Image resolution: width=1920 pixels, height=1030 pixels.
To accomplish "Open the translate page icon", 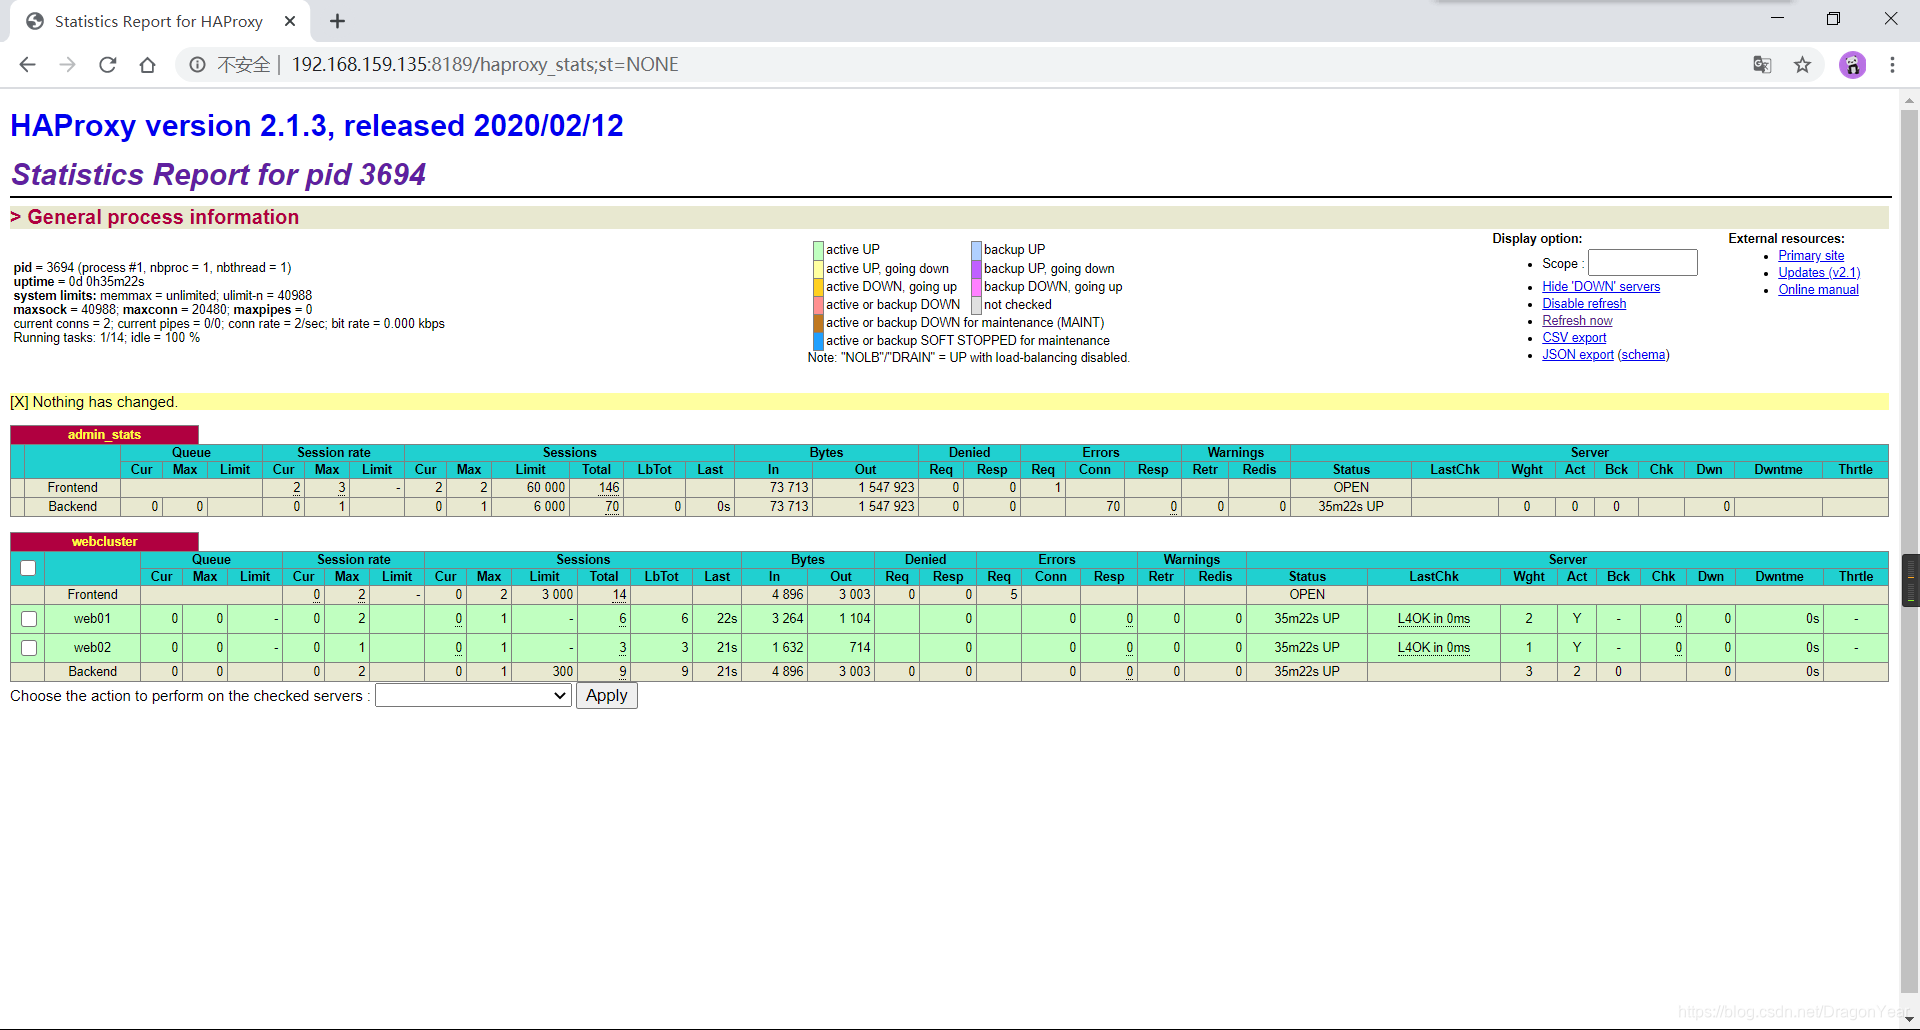I will tap(1762, 65).
